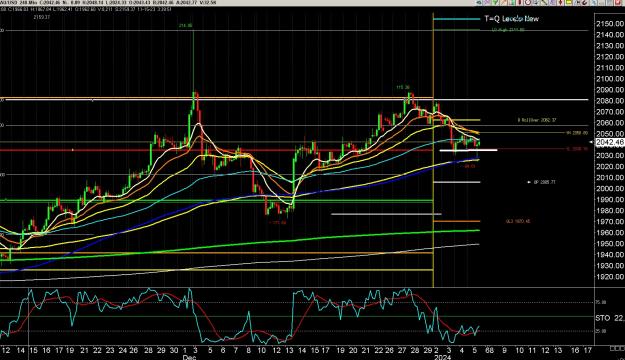
Task: Click the current price tag 2042.46
Action: coord(610,142)
